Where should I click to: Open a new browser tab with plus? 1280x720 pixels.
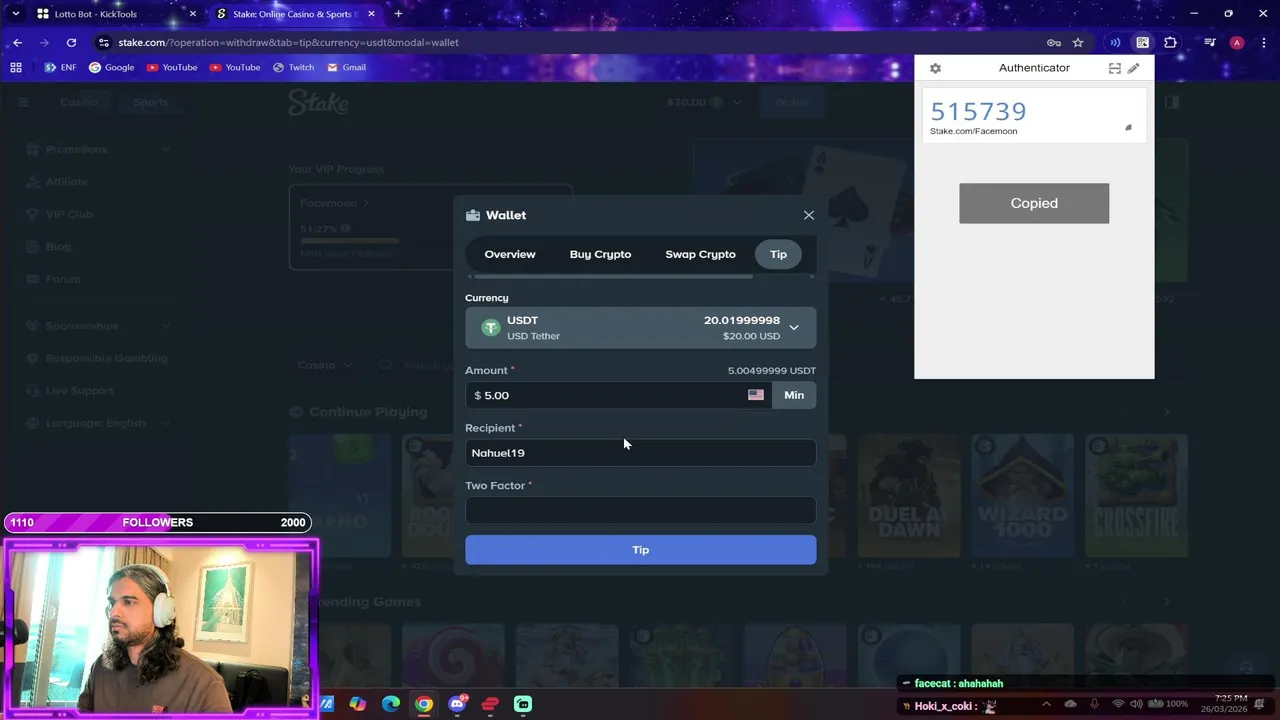(398, 14)
